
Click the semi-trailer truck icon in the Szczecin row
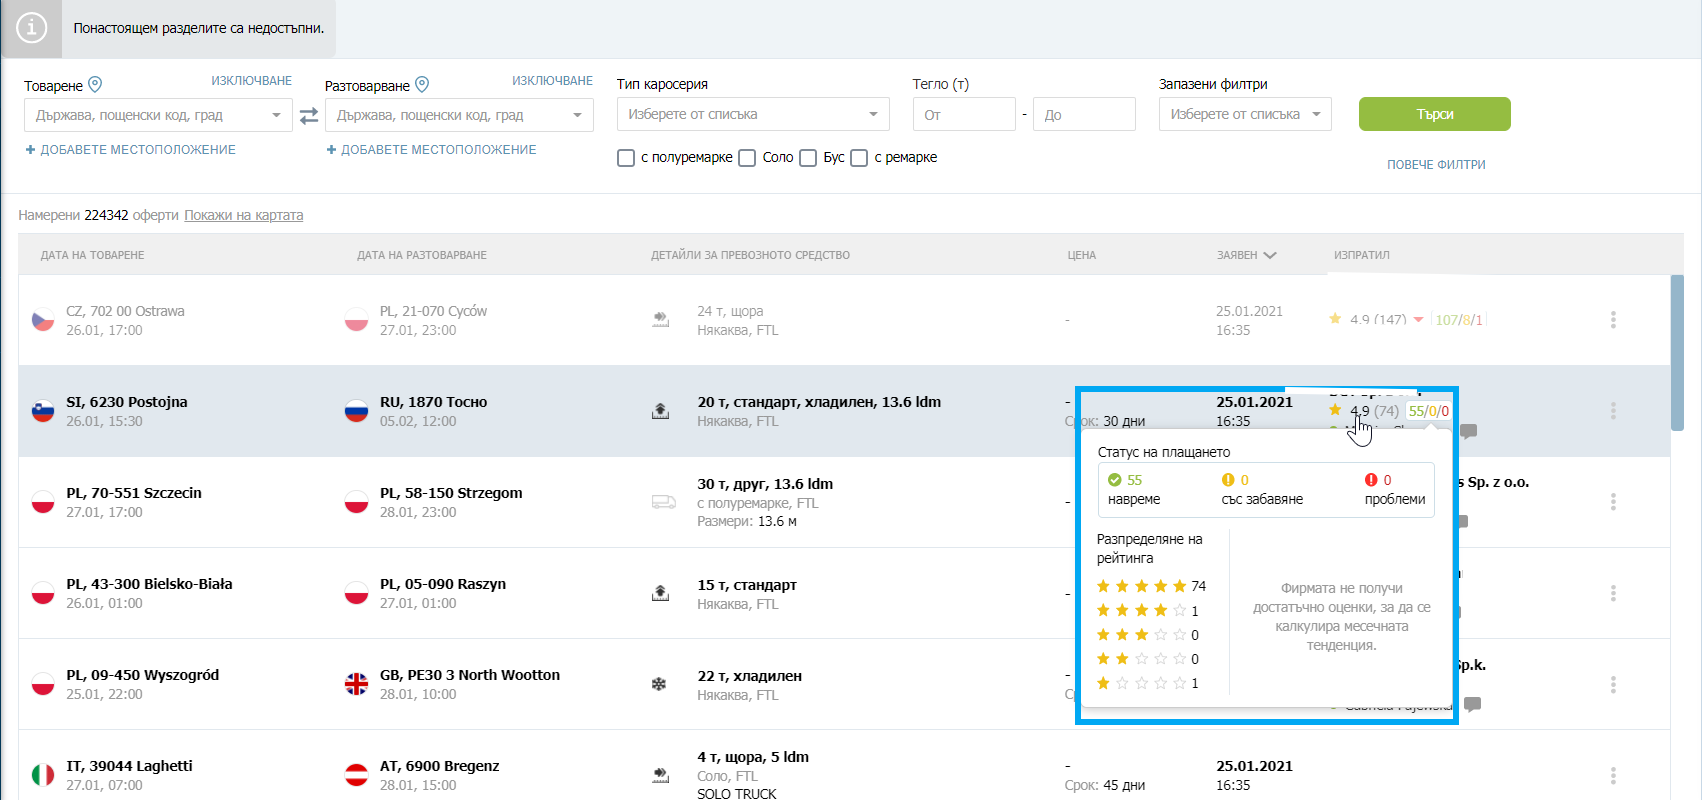click(x=664, y=502)
